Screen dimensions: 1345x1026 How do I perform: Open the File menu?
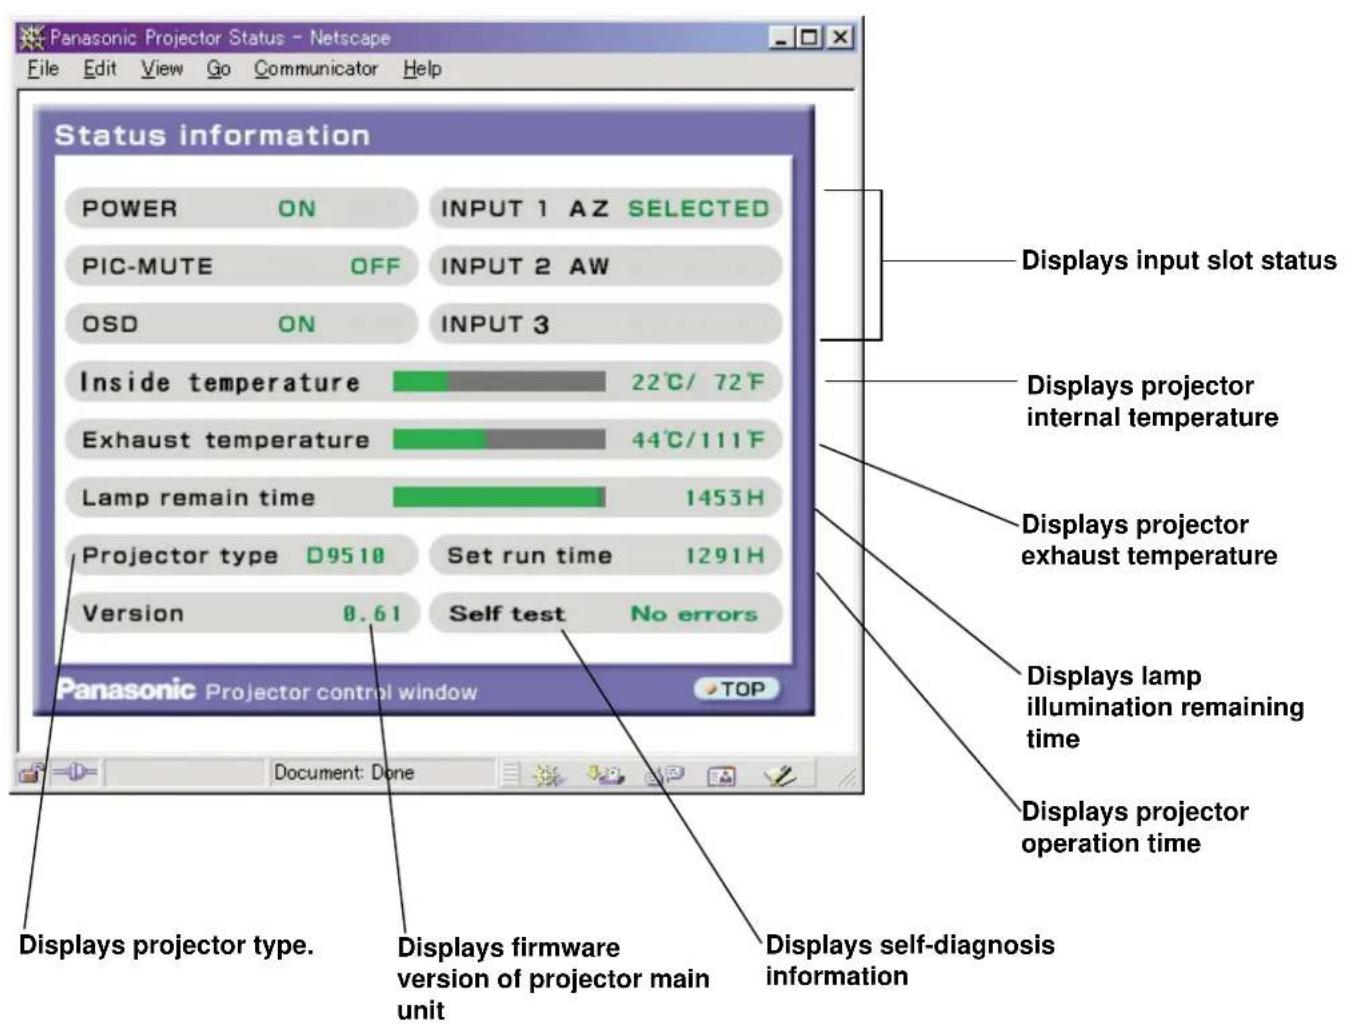point(42,69)
